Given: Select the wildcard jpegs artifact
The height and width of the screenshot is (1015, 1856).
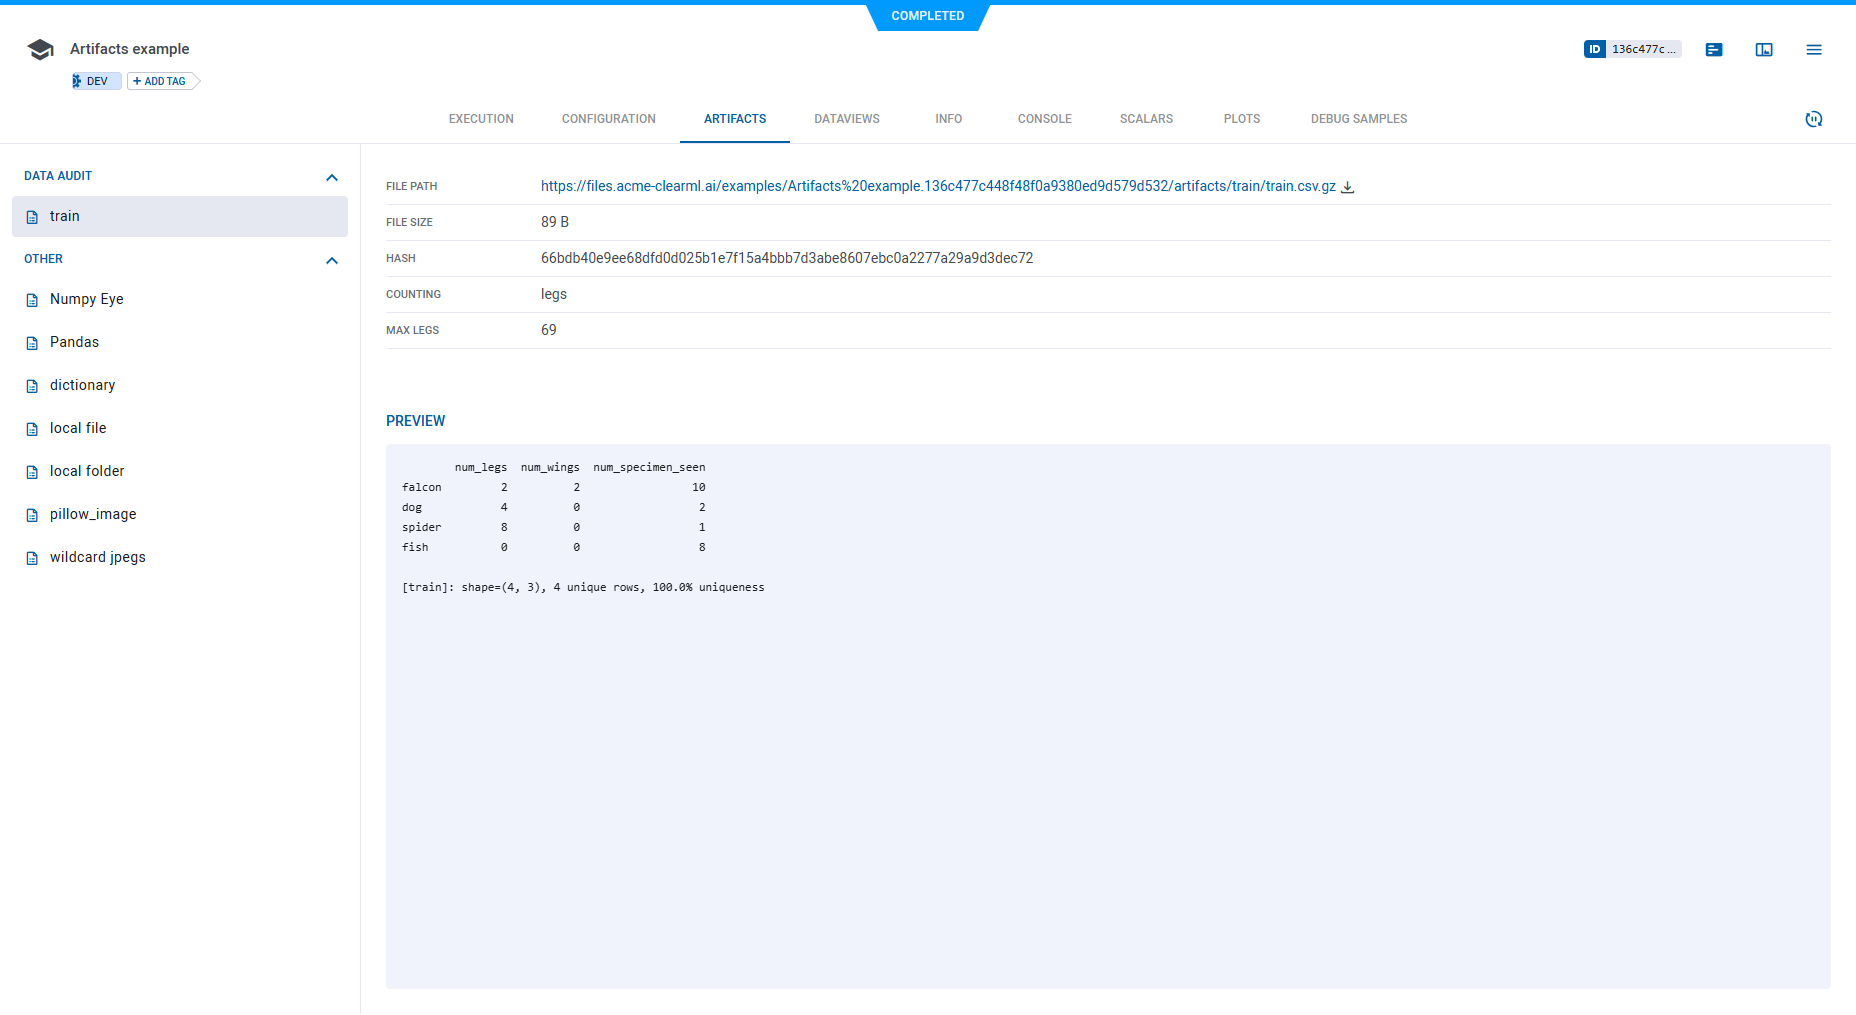Looking at the screenshot, I should 97,556.
